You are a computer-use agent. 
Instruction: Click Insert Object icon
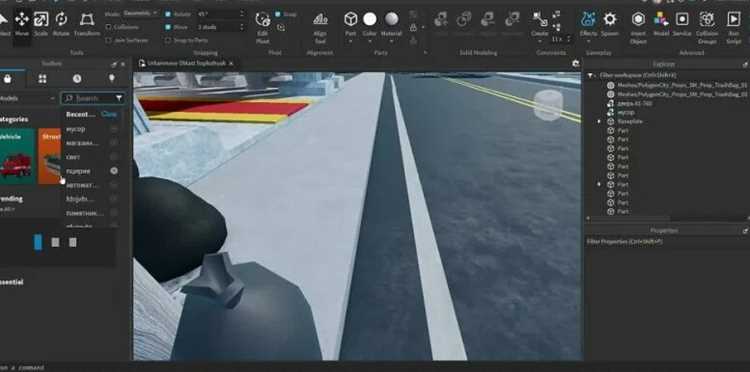pyautogui.click(x=638, y=20)
